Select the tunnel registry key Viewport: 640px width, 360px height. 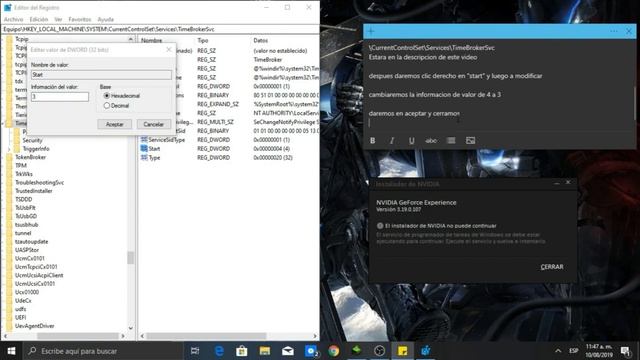coord(23,233)
